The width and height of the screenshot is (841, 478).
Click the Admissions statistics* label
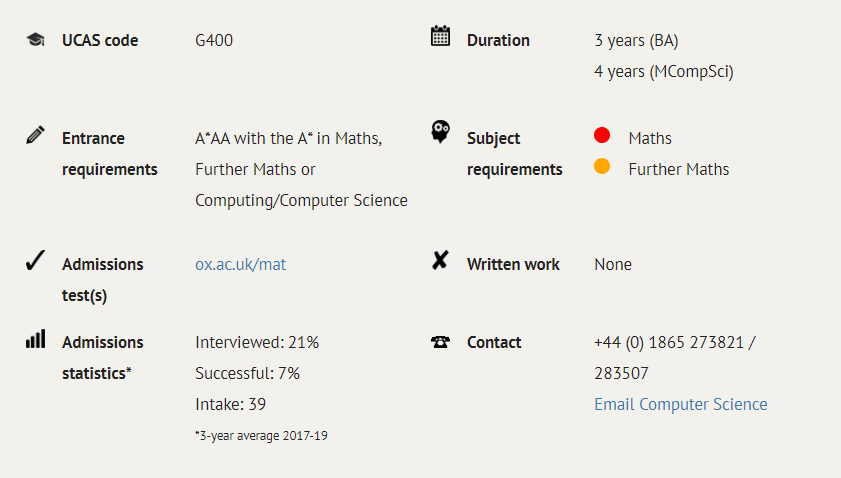[102, 358]
